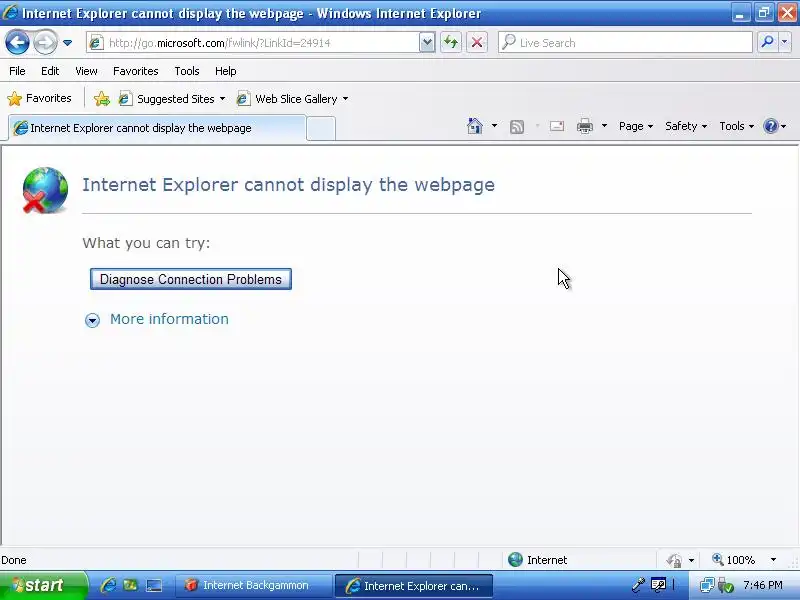The image size is (800, 600).
Task: Open the Help menu
Action: pos(226,71)
